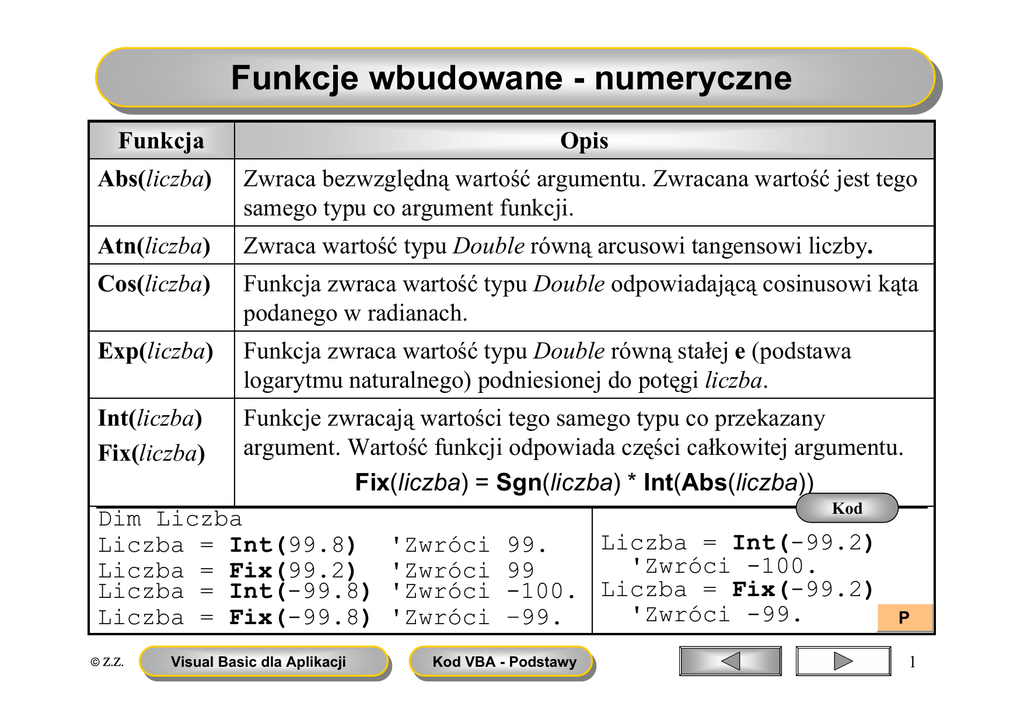Screen dimensions: 1024x724
Task: Click the slide number 1
Action: click(x=913, y=662)
